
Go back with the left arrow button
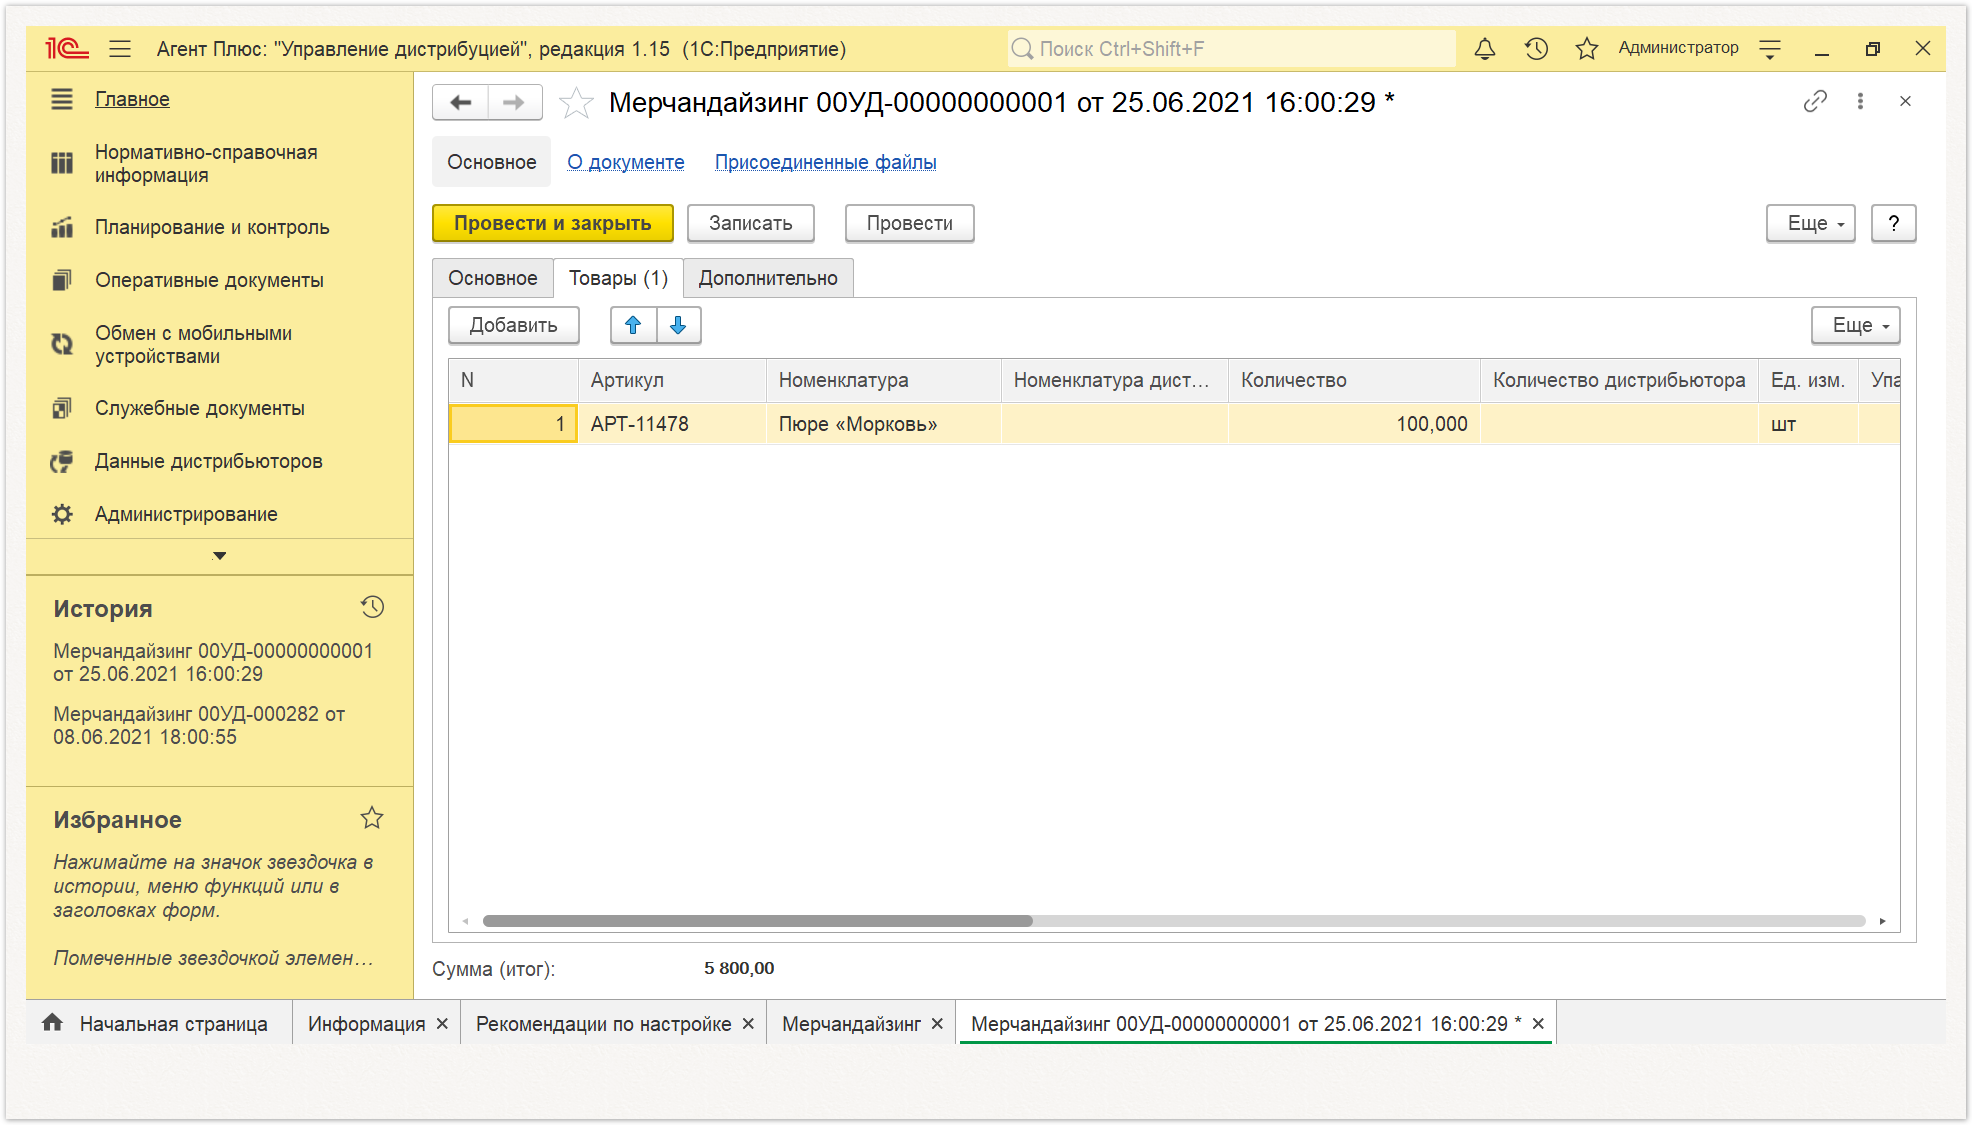click(460, 102)
